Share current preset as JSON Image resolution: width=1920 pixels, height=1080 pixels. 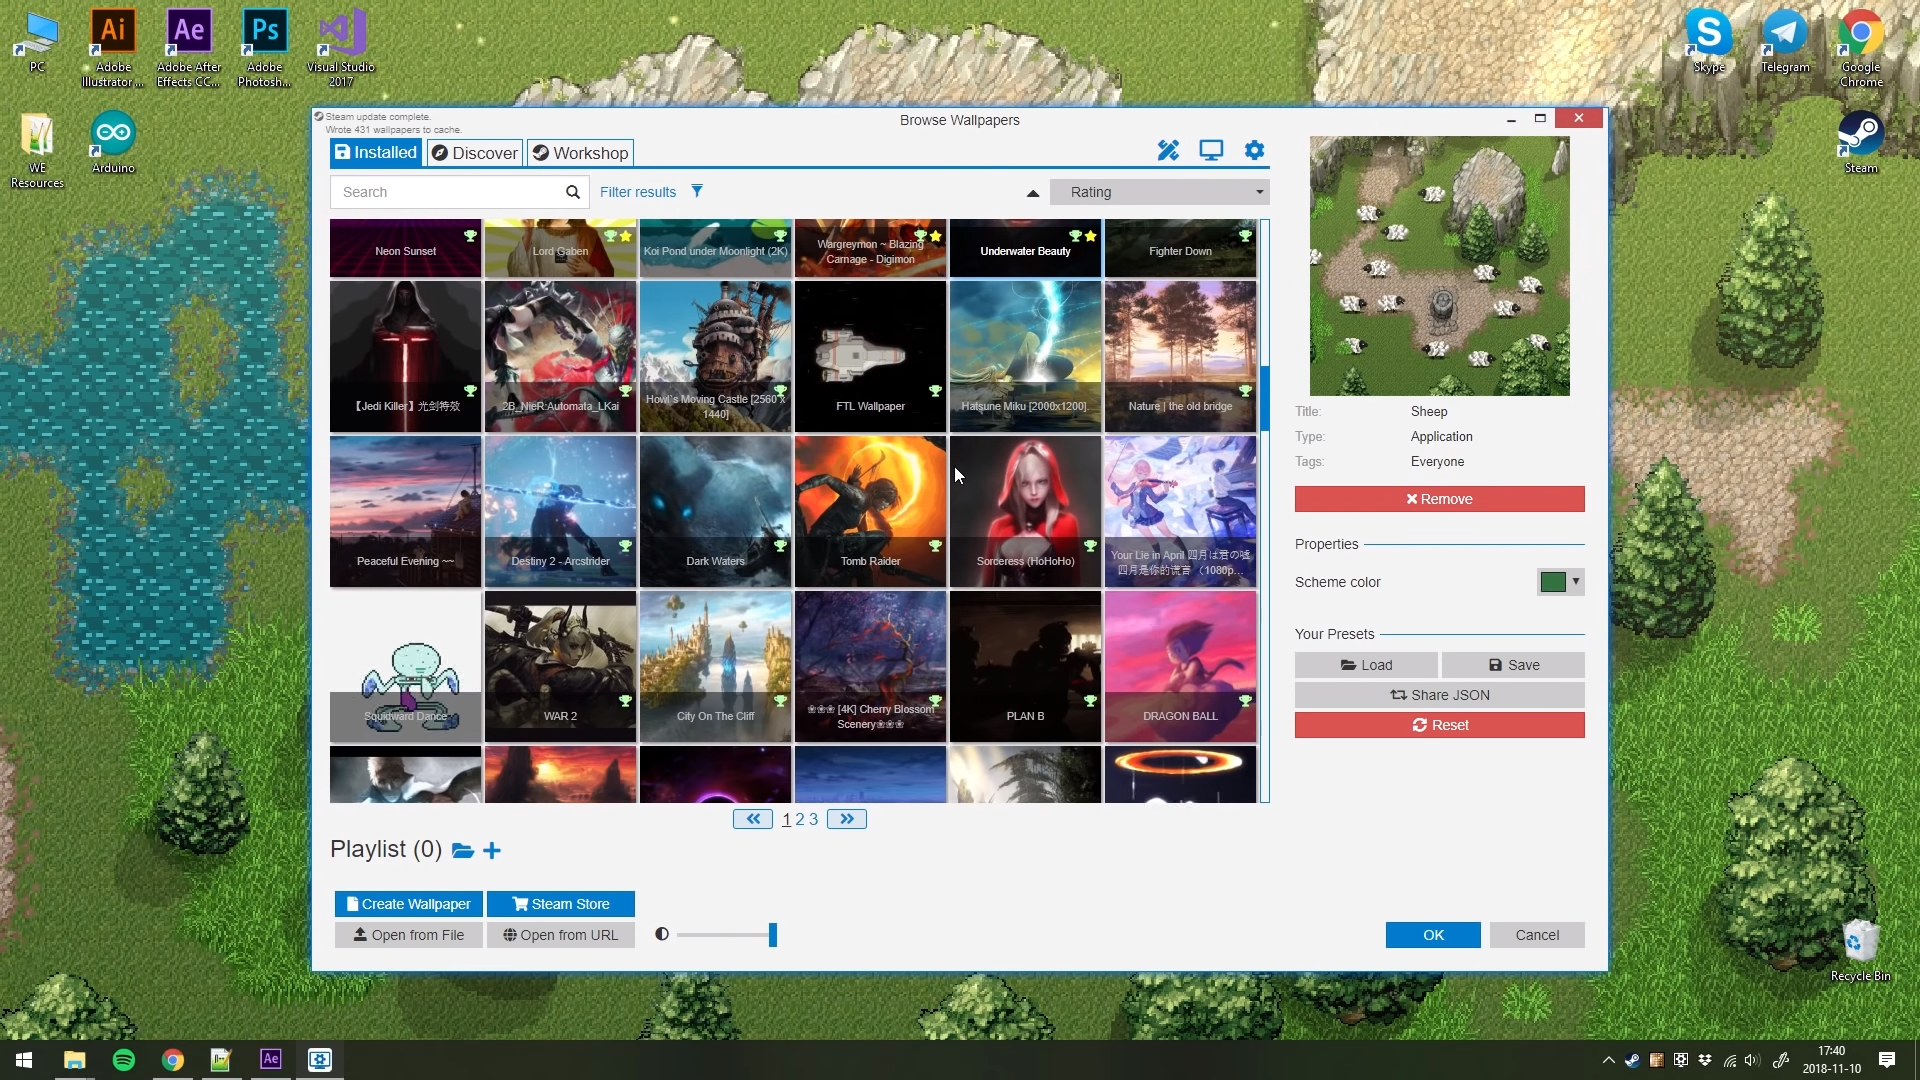coord(1439,694)
